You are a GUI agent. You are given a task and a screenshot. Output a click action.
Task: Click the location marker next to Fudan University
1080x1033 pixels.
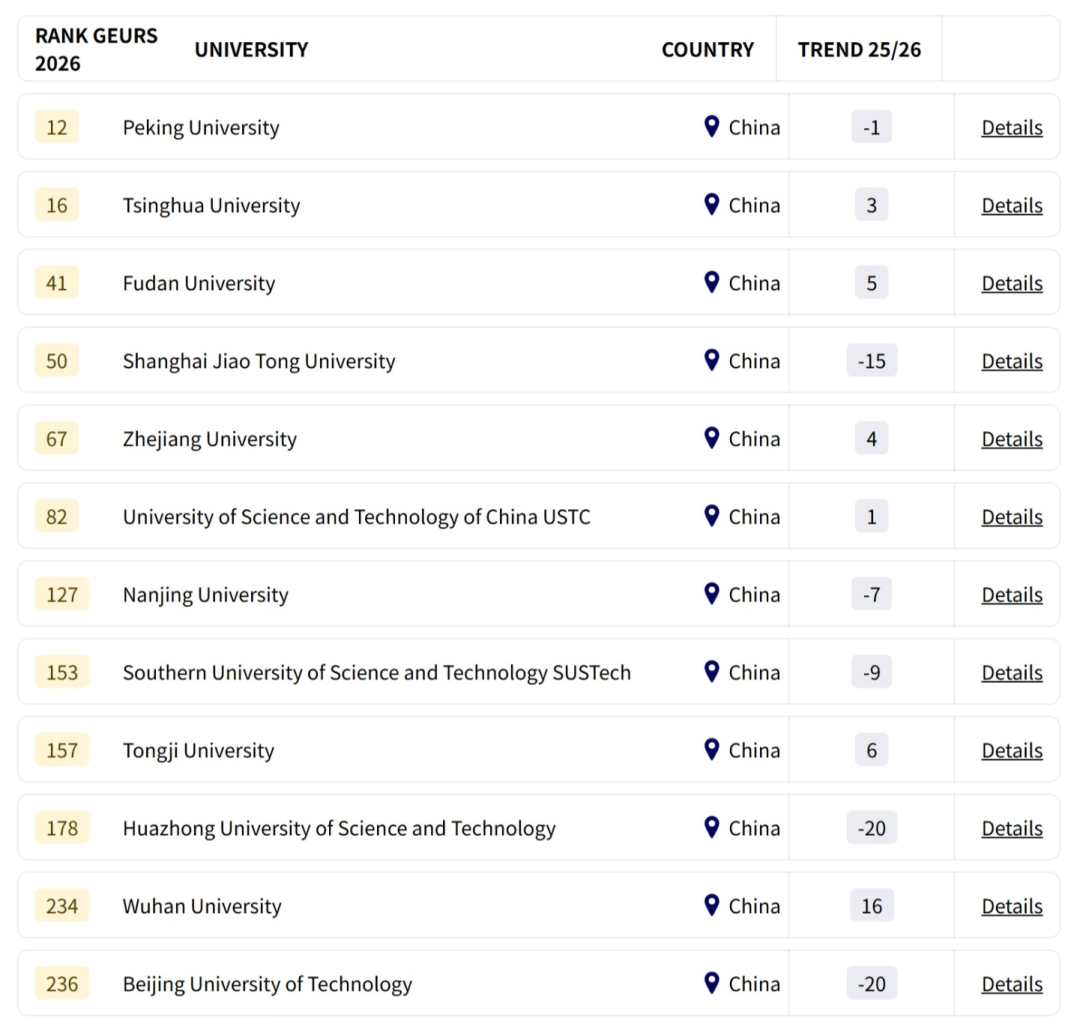[x=711, y=283]
